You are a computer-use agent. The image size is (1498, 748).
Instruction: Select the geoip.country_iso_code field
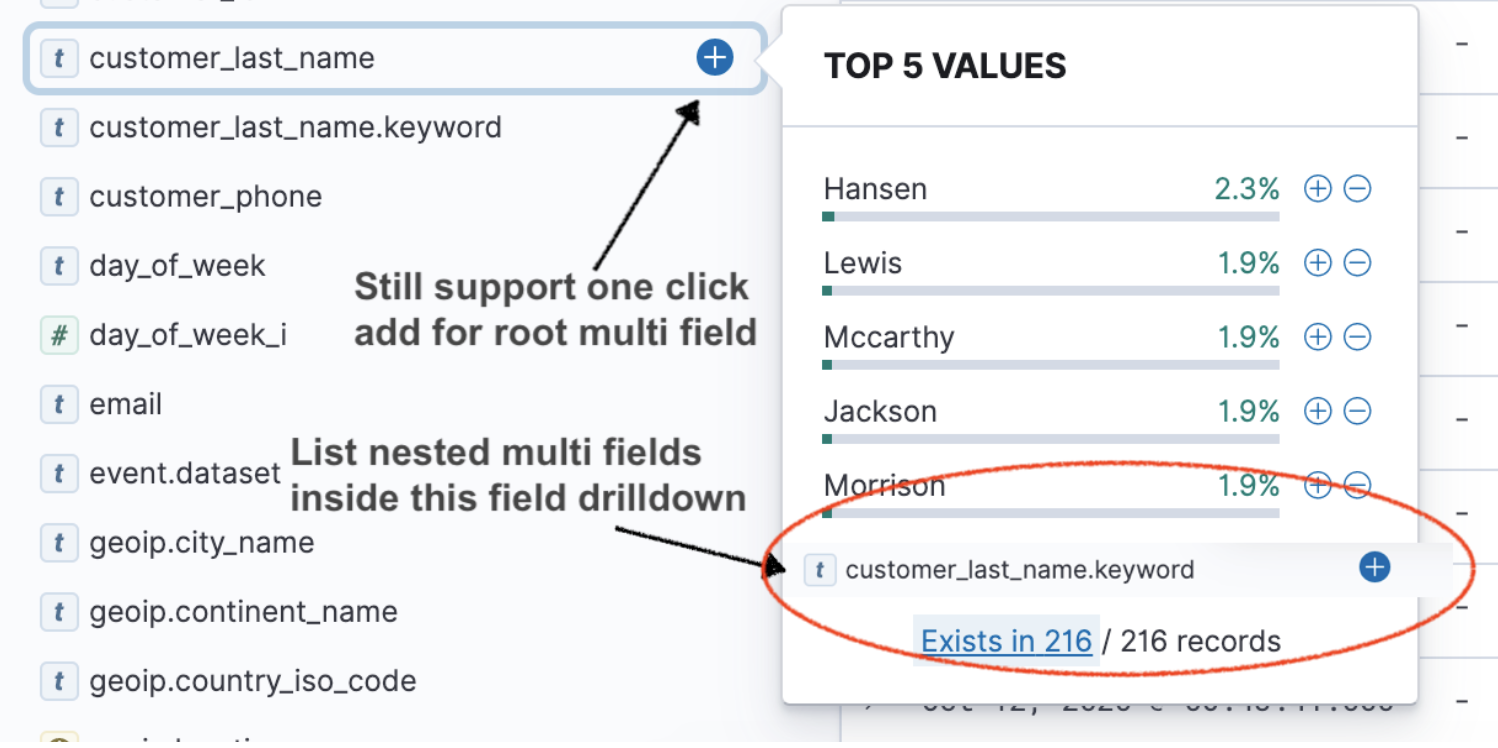(59, 680)
